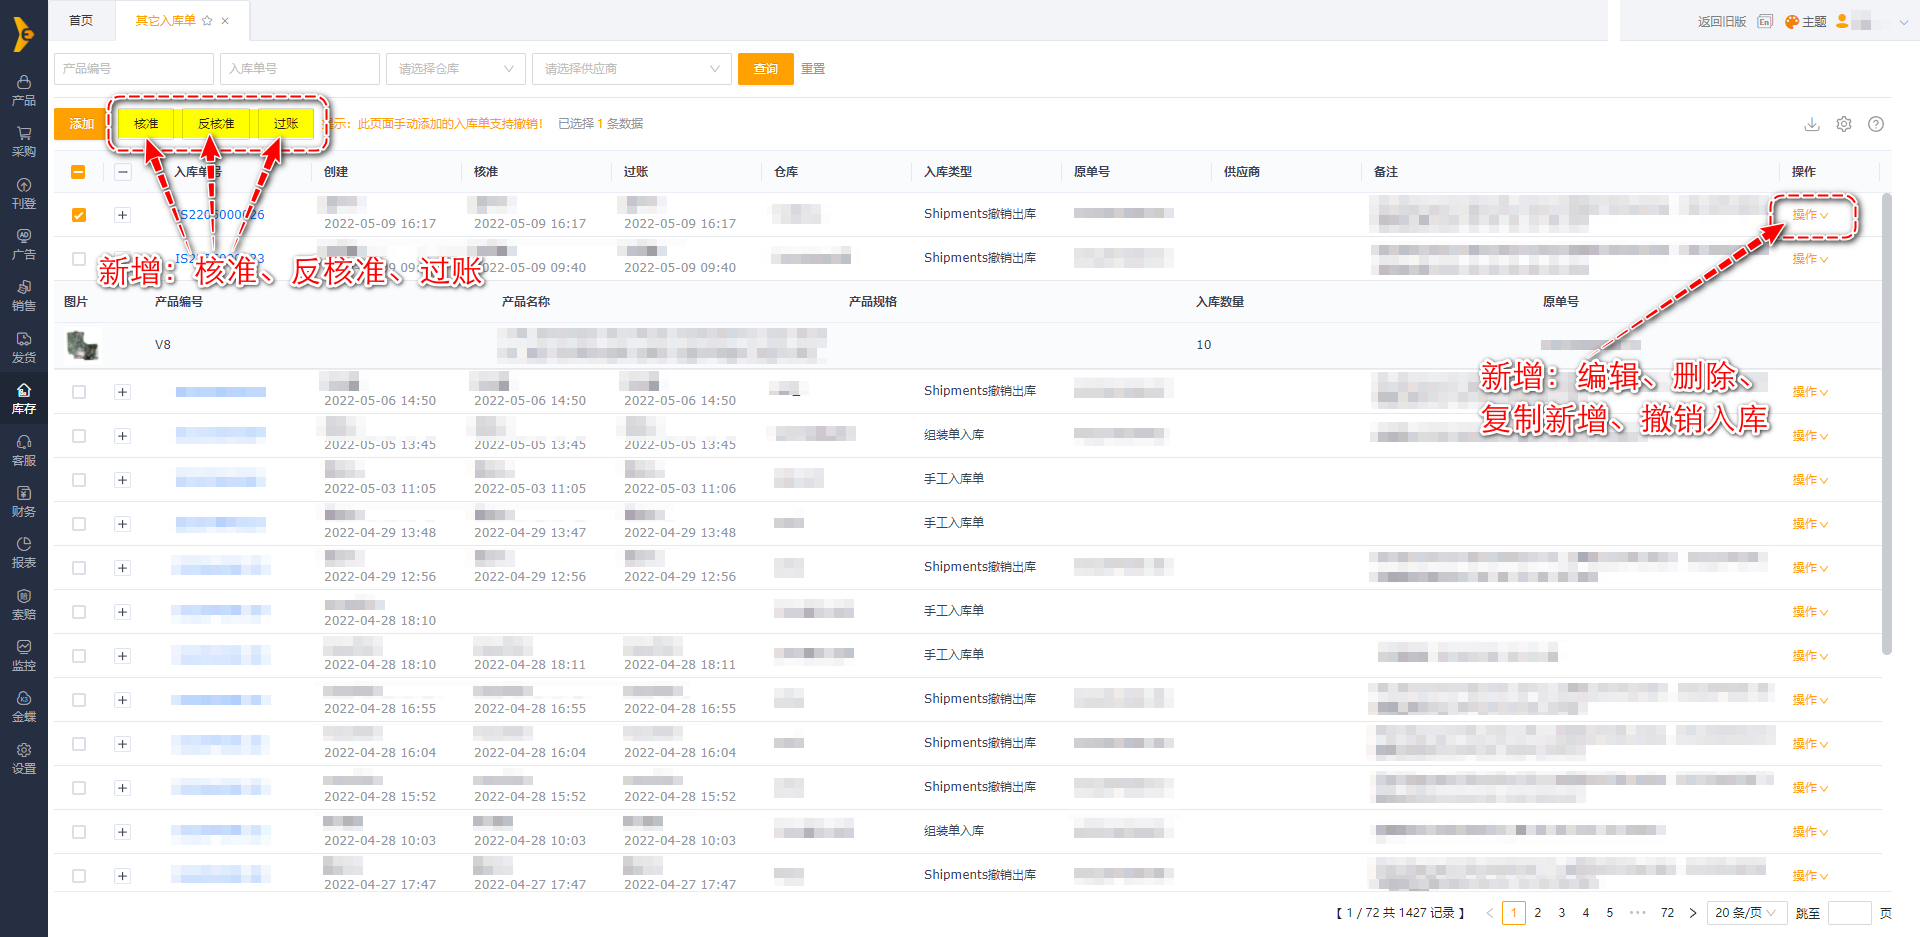The height and width of the screenshot is (937, 1920).
Task: Toggle the select-all header checkbox
Action: click(x=79, y=172)
